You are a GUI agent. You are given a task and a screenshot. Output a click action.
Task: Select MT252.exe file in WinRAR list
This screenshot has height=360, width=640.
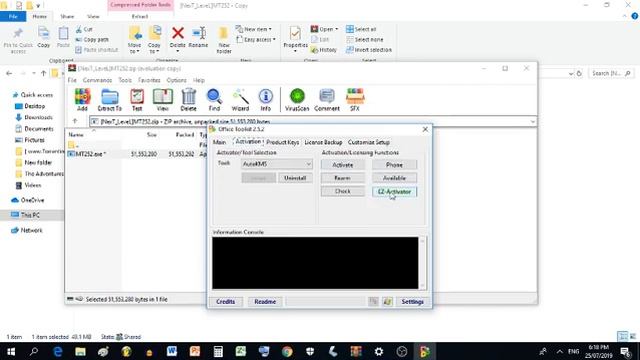tap(90, 154)
